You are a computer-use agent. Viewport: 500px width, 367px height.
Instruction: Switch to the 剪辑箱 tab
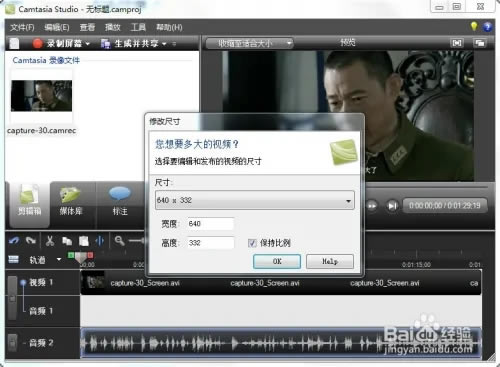tap(29, 204)
